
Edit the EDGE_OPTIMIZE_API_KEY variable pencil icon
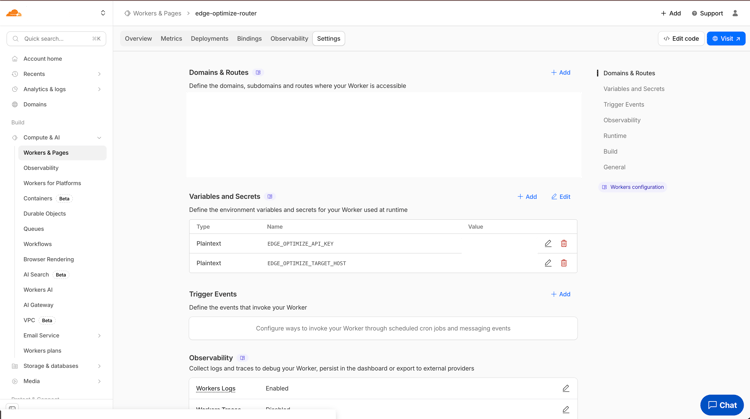pos(548,243)
